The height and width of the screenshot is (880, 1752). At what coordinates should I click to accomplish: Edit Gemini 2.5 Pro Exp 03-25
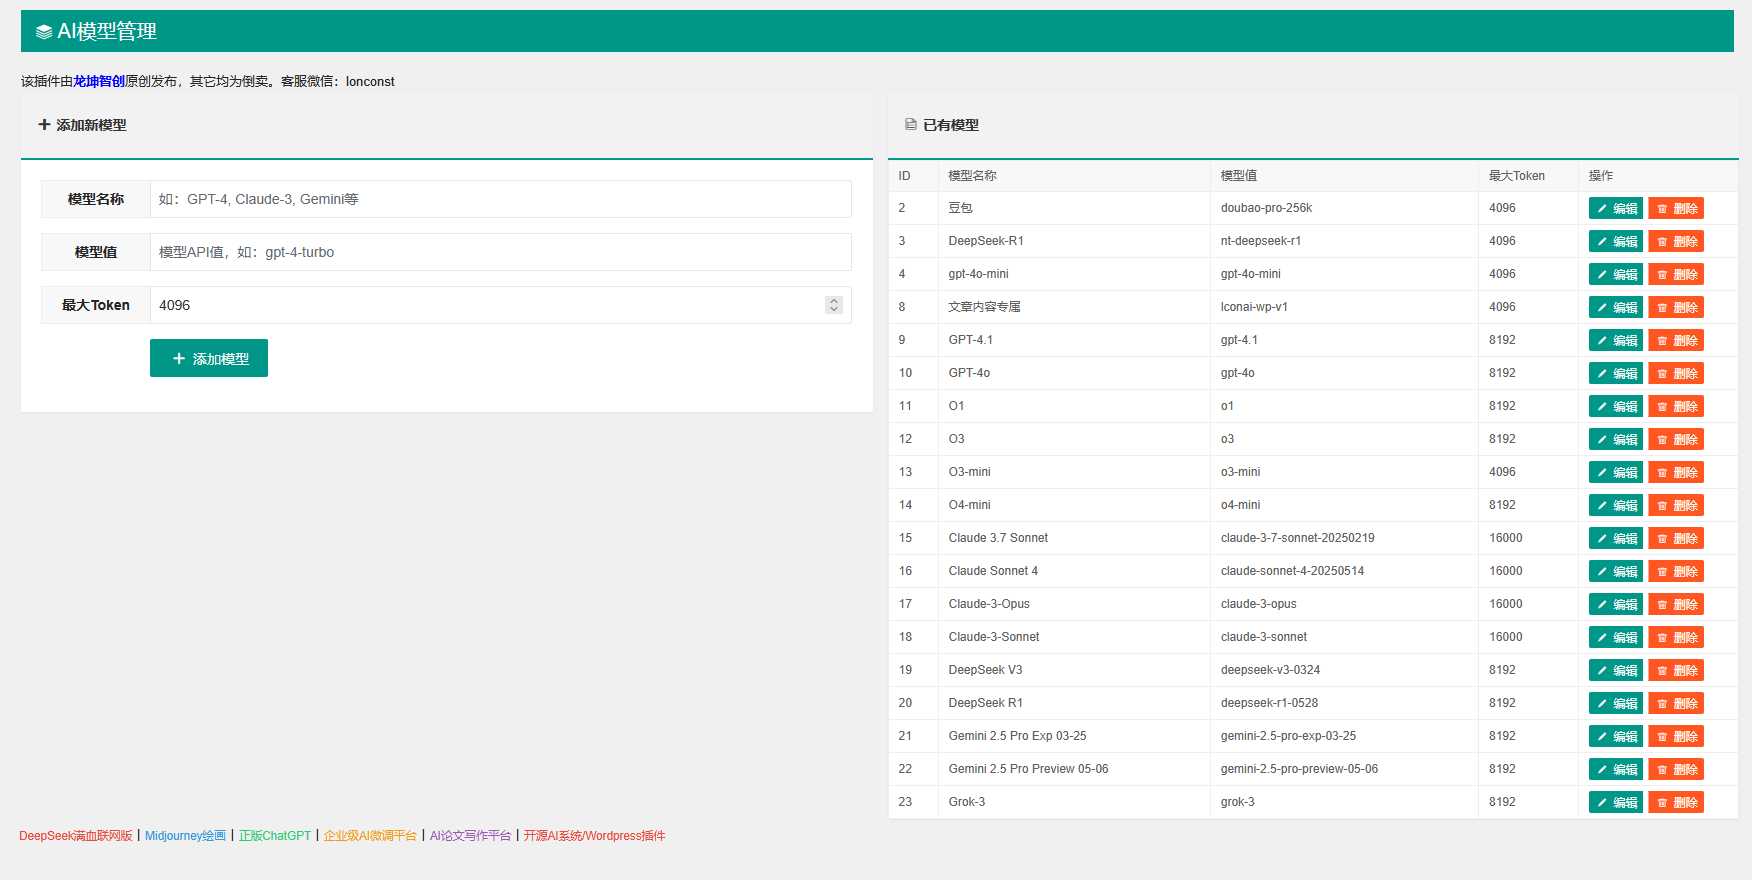click(x=1615, y=736)
